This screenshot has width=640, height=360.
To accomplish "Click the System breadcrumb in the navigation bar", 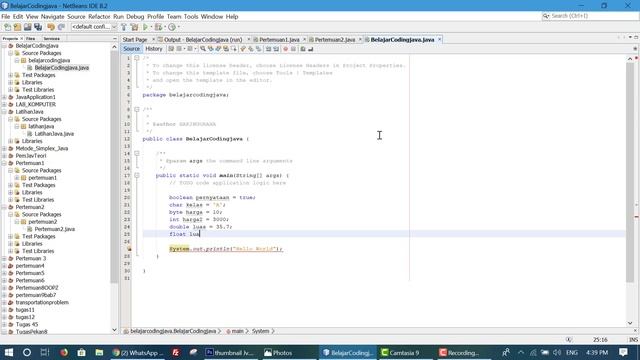I will pos(260,331).
